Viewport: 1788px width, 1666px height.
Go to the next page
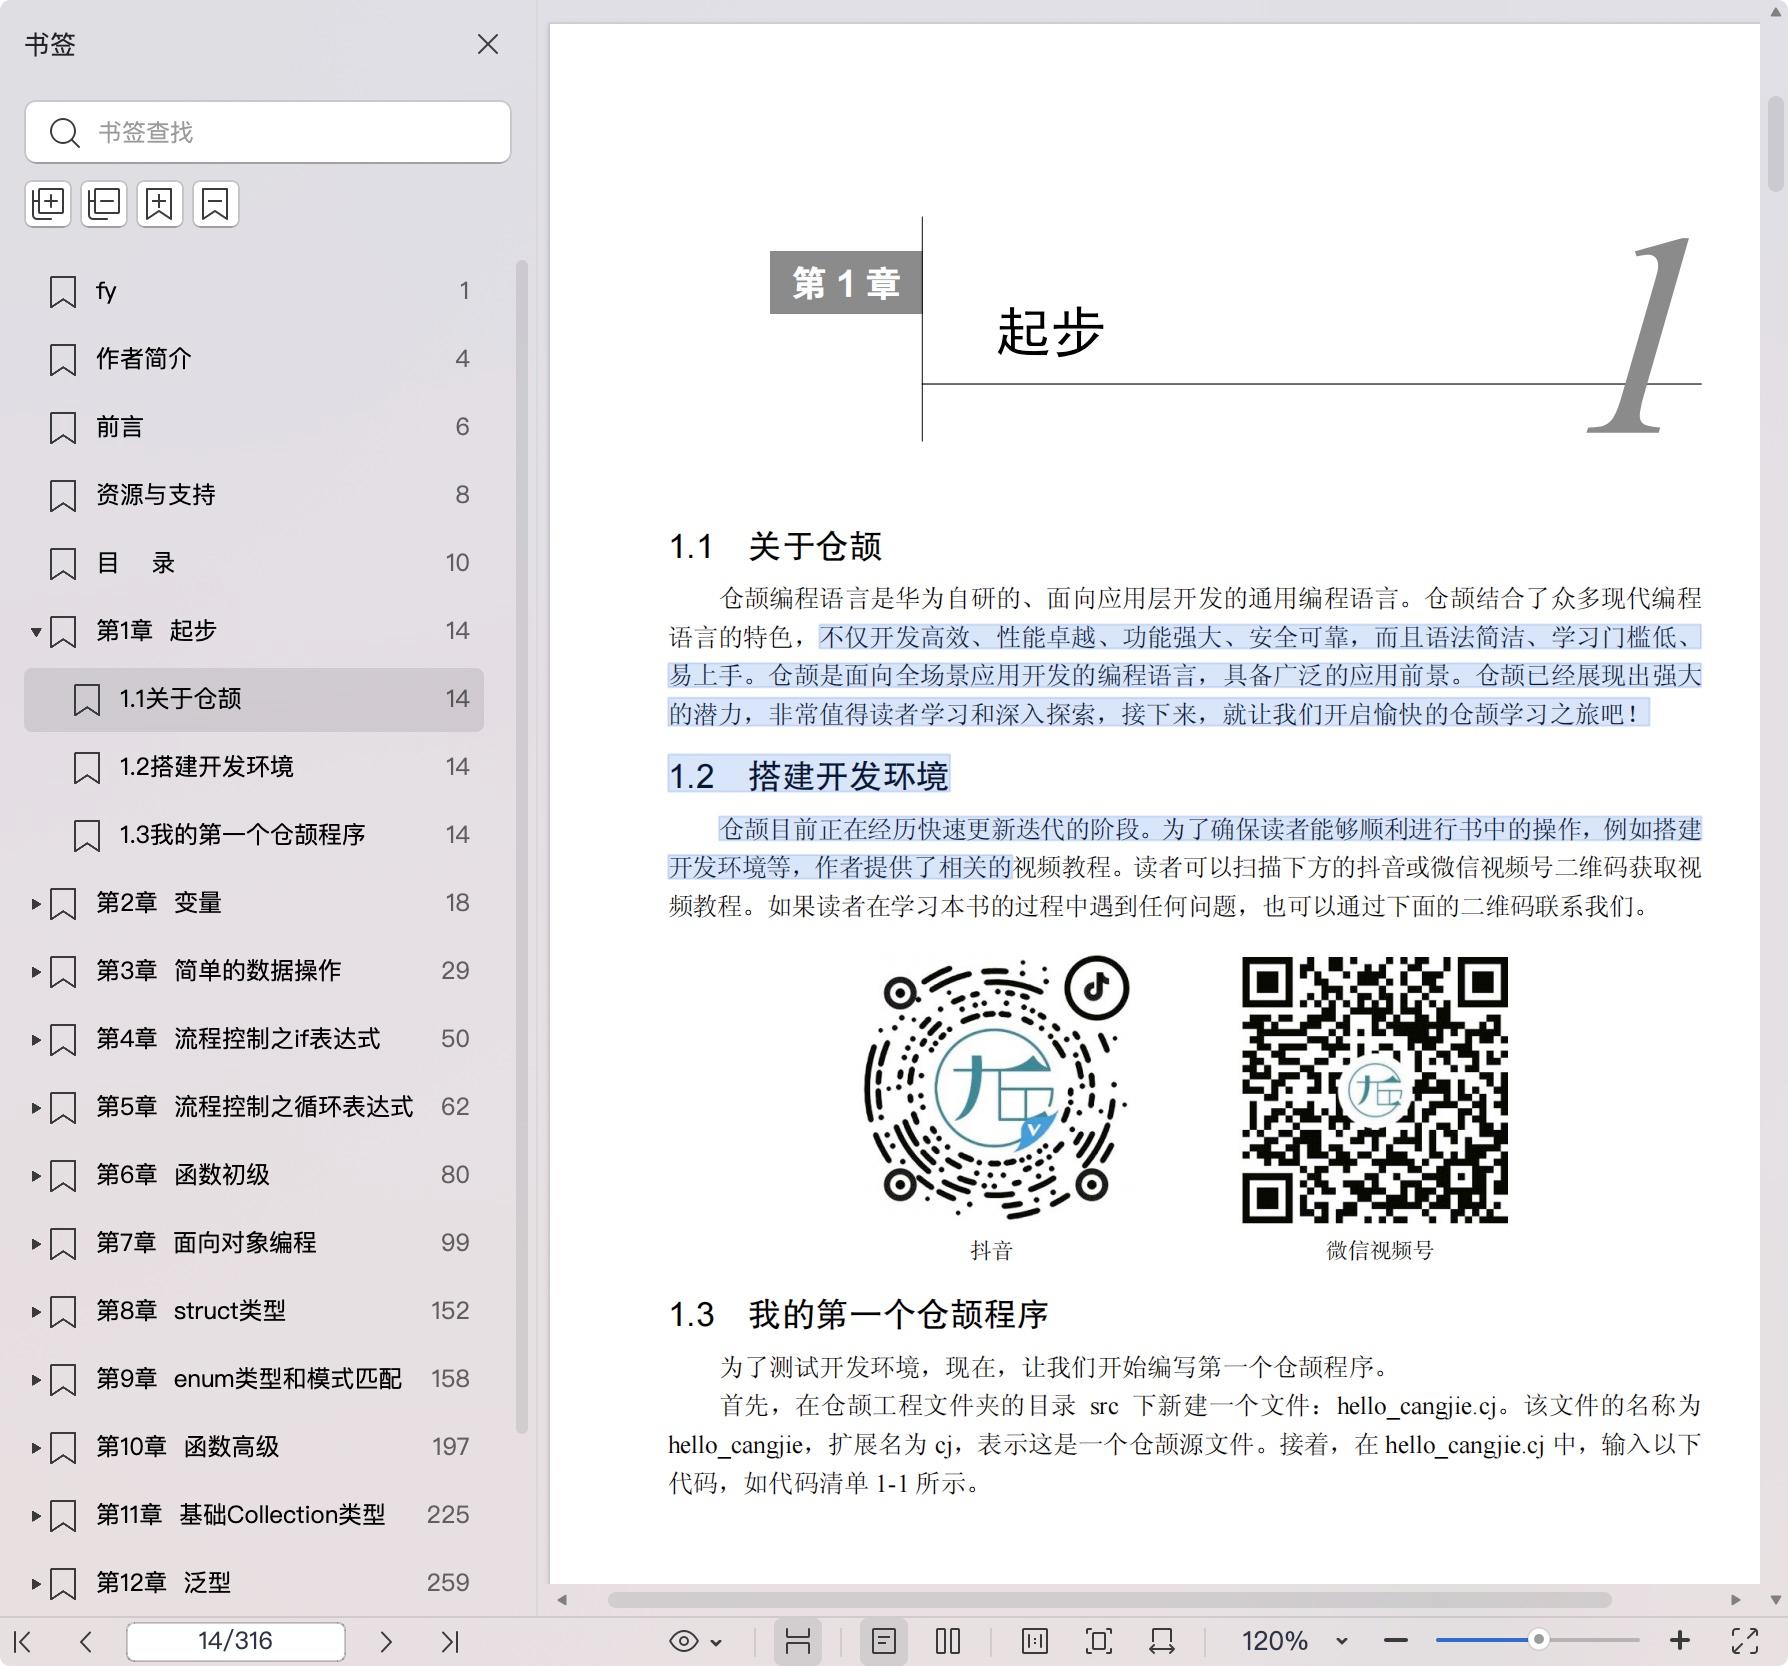pos(386,1641)
